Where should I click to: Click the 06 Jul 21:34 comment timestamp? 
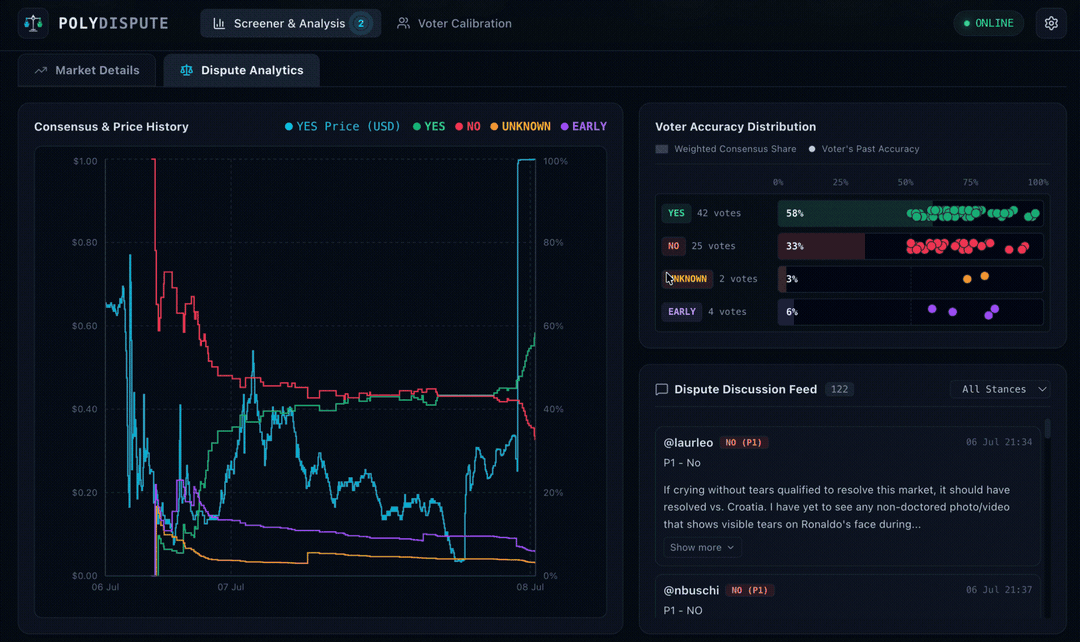coord(999,442)
